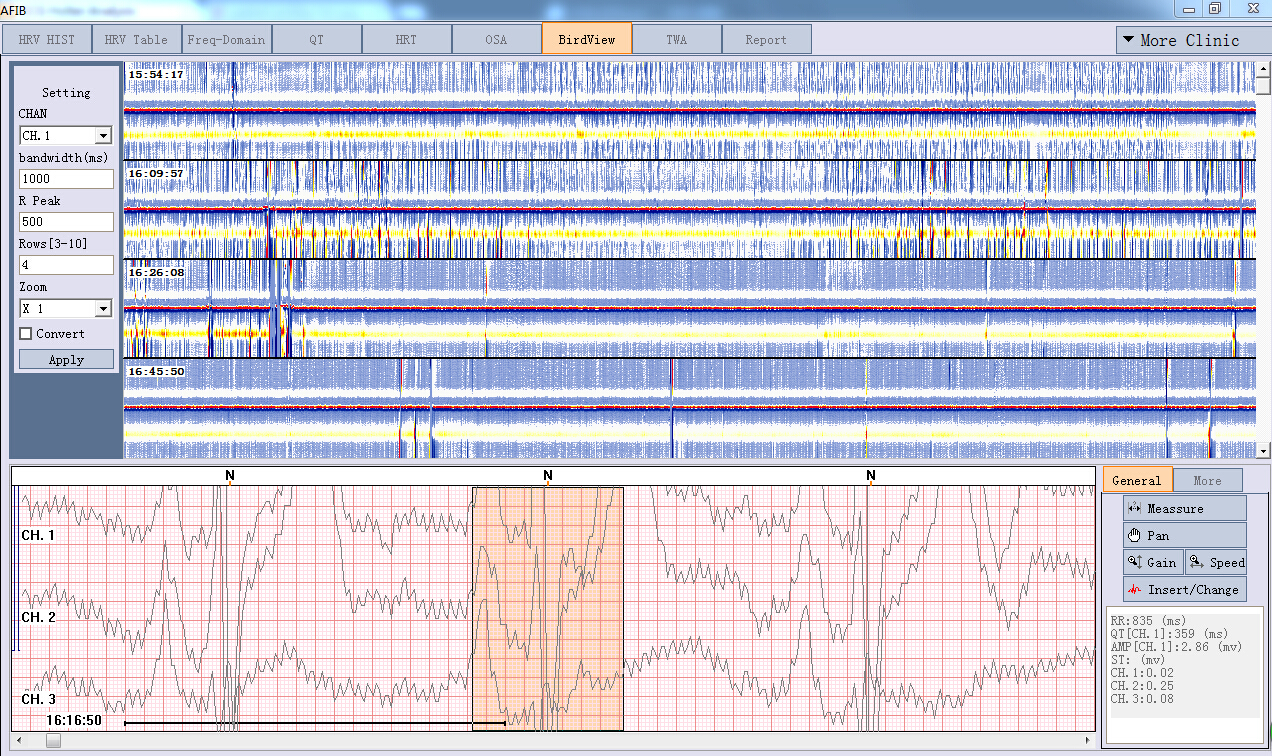Select the Measure tool
The height and width of the screenshot is (756, 1272).
pyautogui.click(x=1185, y=508)
